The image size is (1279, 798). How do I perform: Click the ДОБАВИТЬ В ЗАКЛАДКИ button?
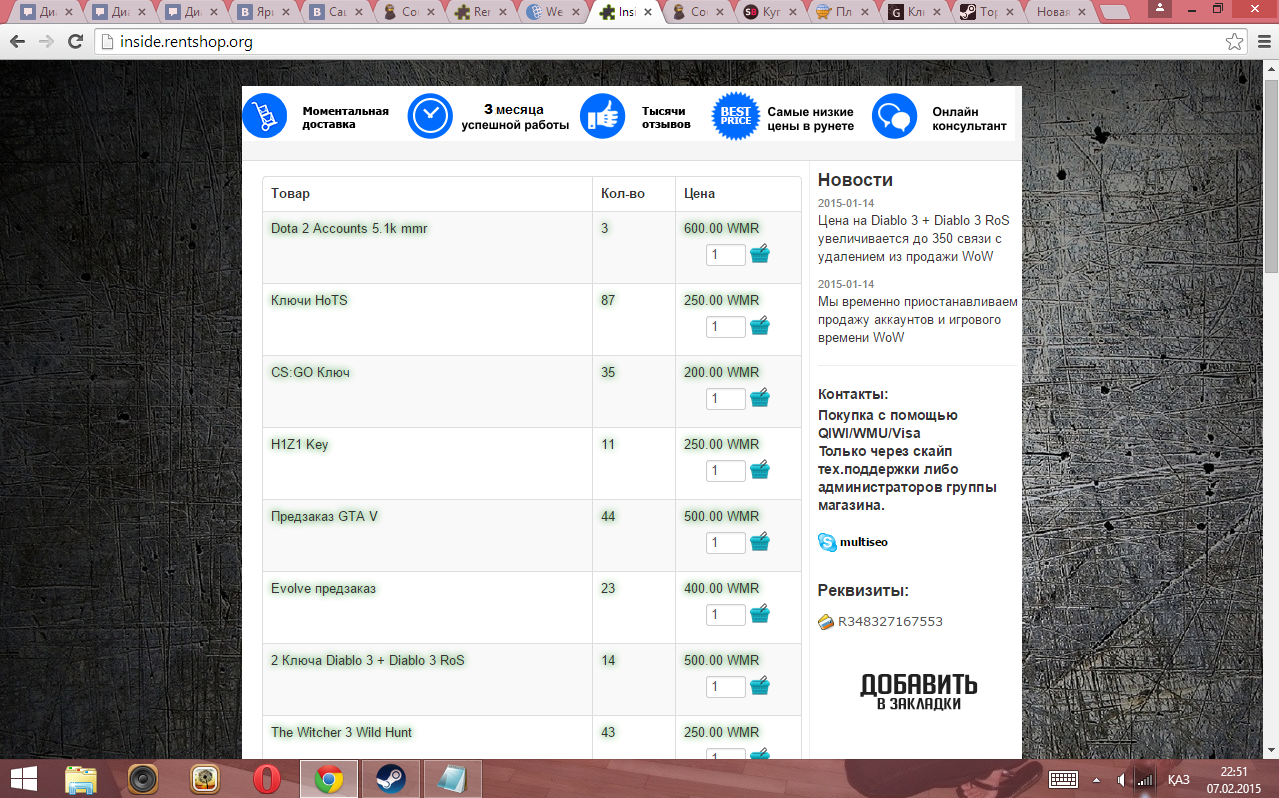[x=918, y=692]
